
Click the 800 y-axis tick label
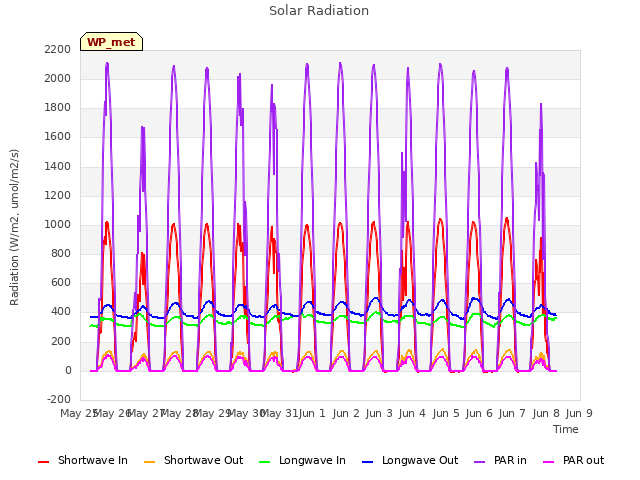(x=61, y=253)
